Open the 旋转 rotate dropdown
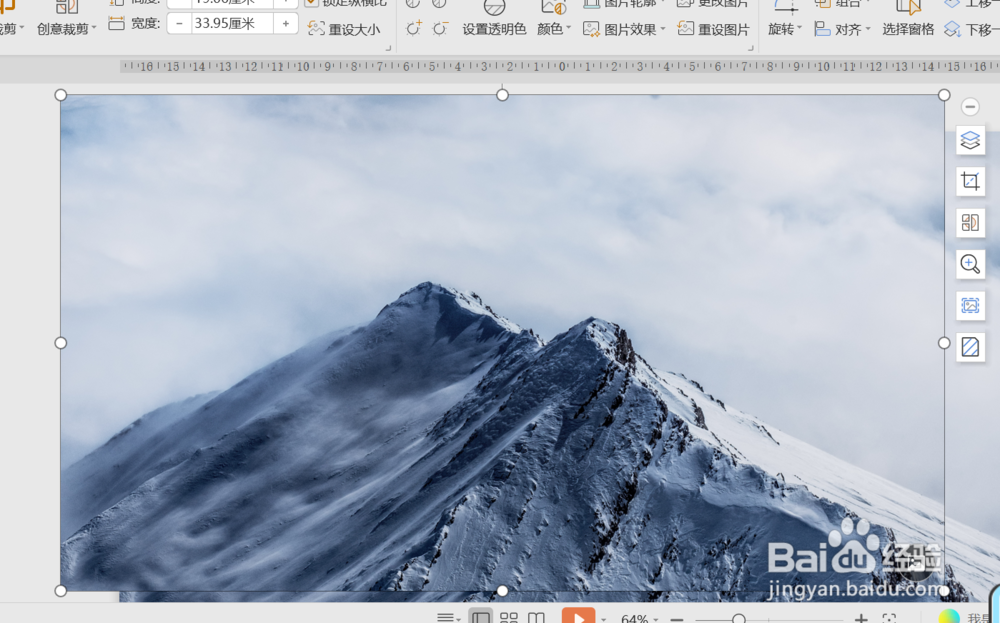 [784, 29]
